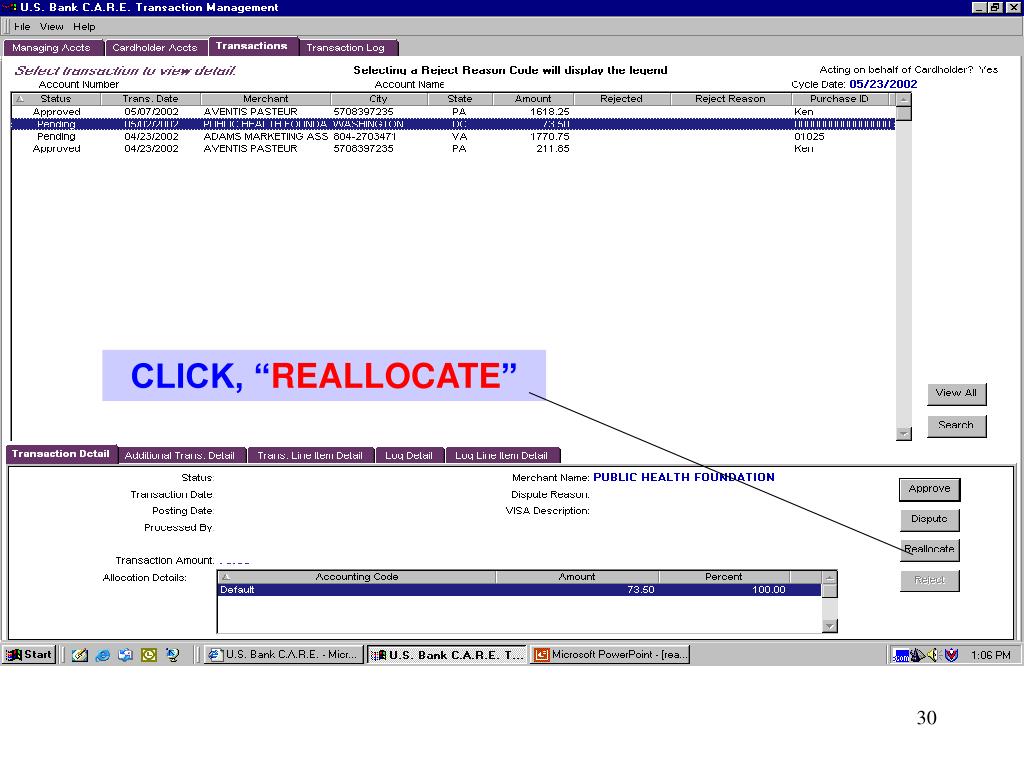Screen dimensions: 1024x768
Task: Select the Transactions tab
Action: coord(252,46)
